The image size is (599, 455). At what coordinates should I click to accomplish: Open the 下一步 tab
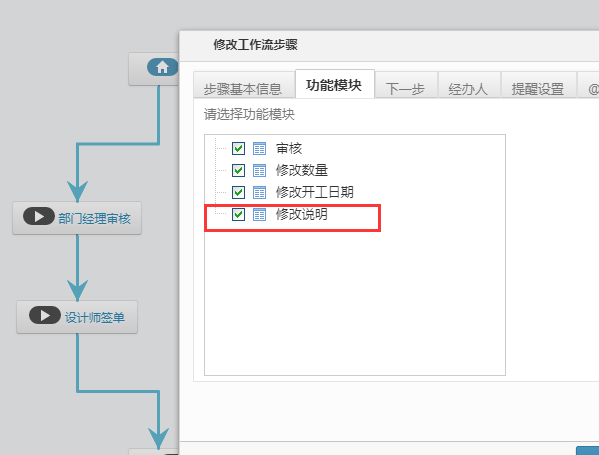(406, 86)
